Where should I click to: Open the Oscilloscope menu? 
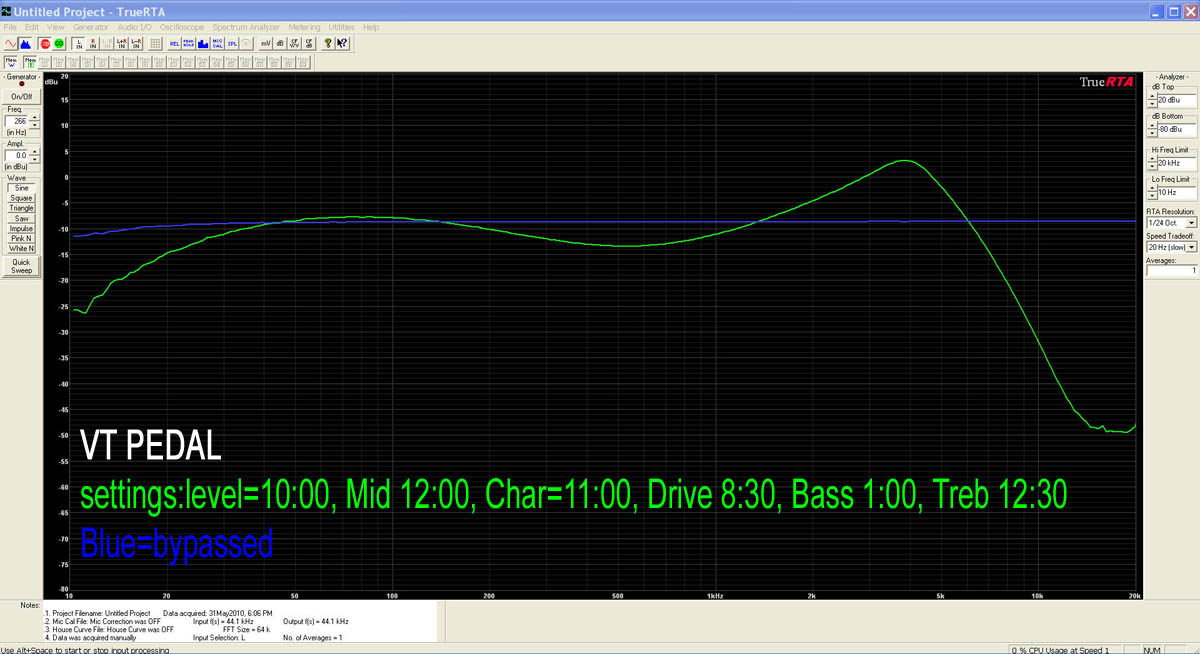[182, 27]
